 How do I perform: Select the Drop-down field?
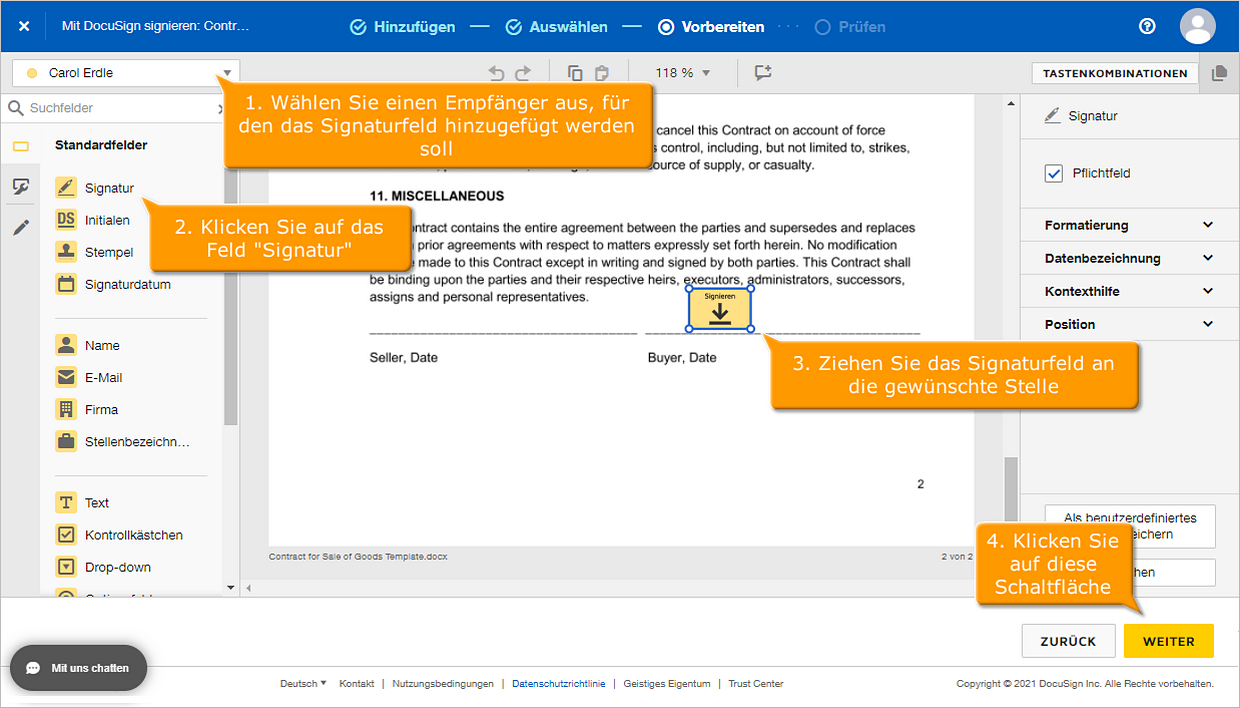click(104, 566)
